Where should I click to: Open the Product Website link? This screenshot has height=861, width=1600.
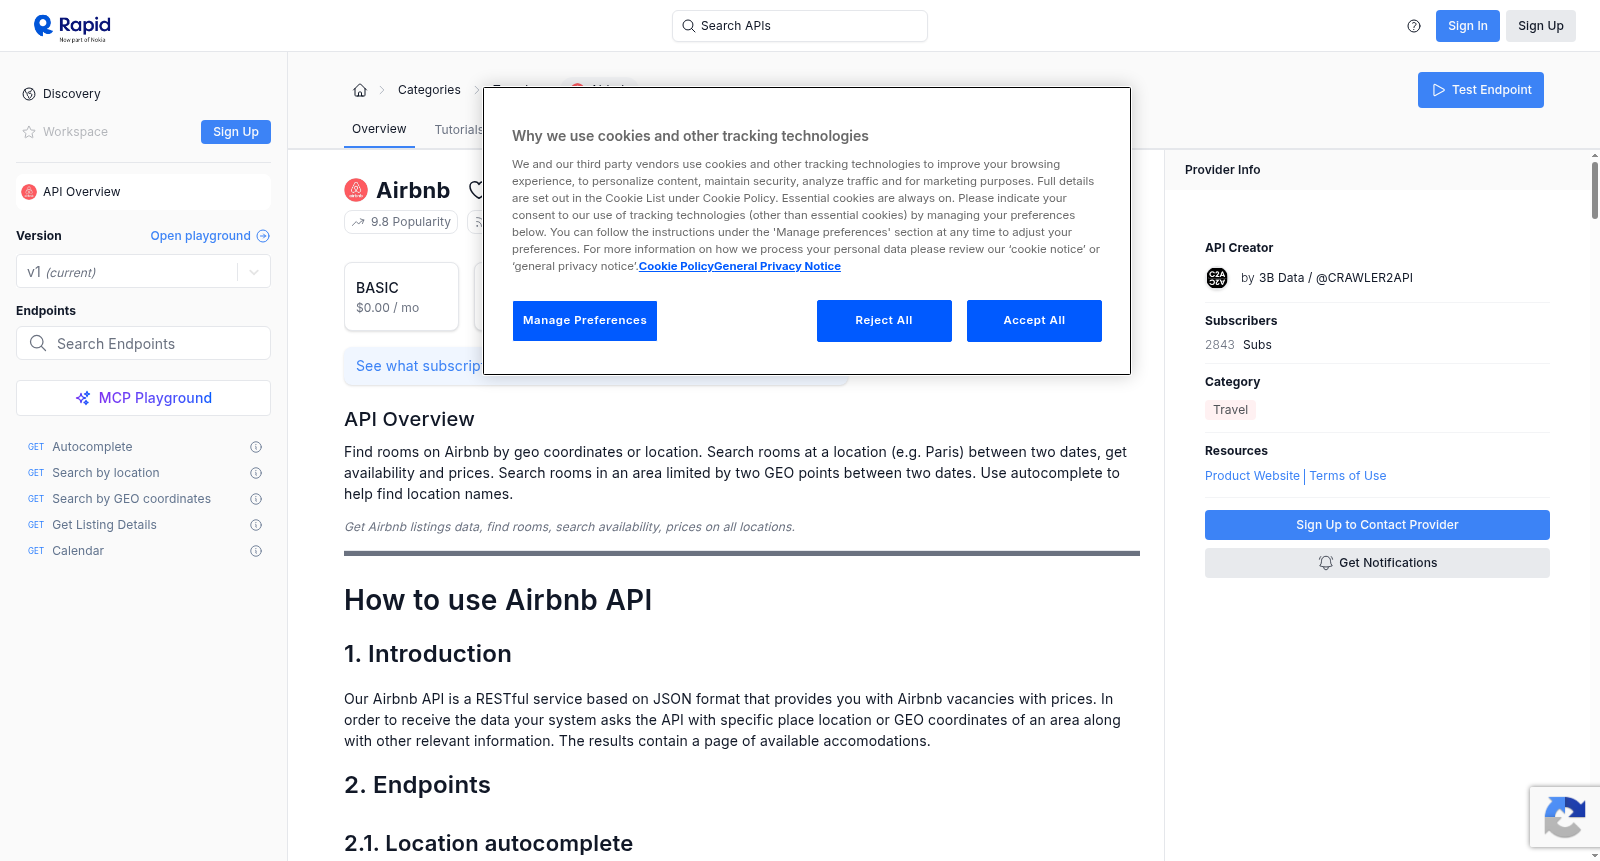[x=1252, y=476]
